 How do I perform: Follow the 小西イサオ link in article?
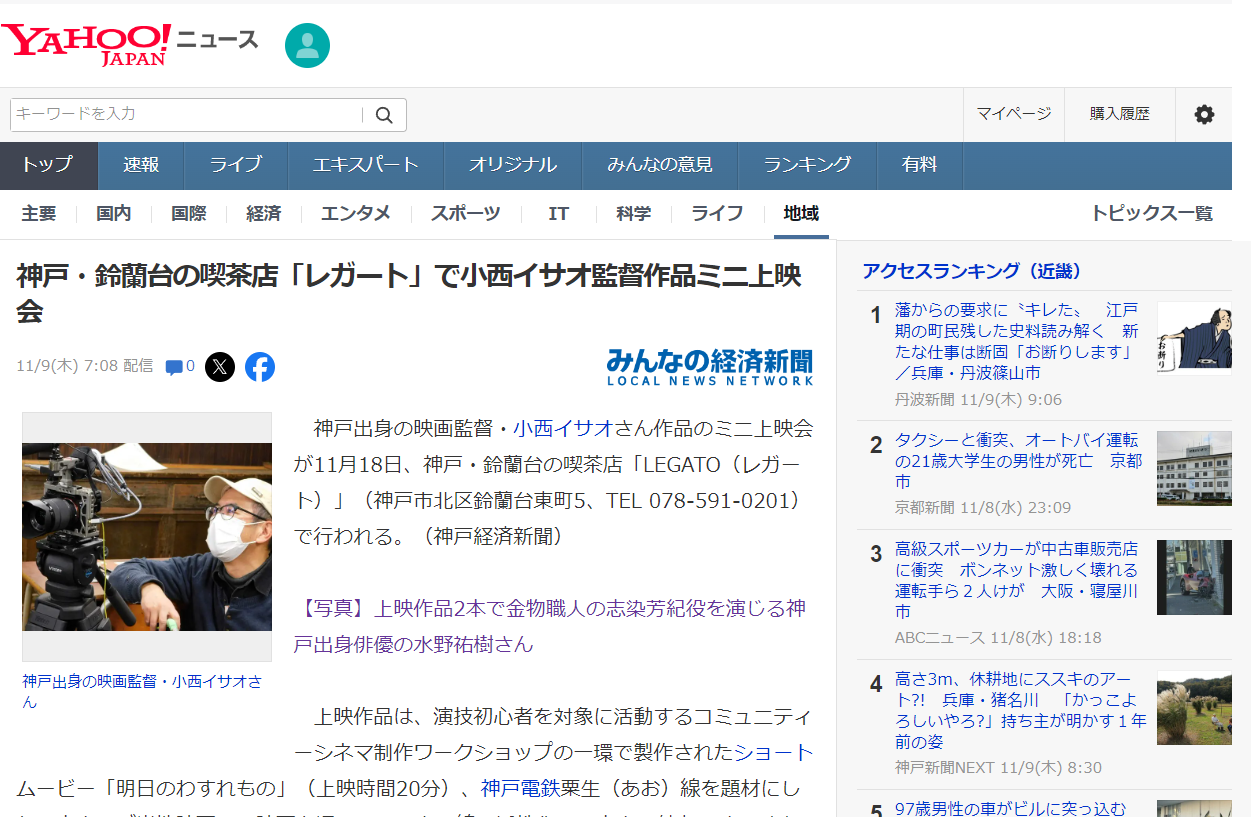click(x=561, y=429)
